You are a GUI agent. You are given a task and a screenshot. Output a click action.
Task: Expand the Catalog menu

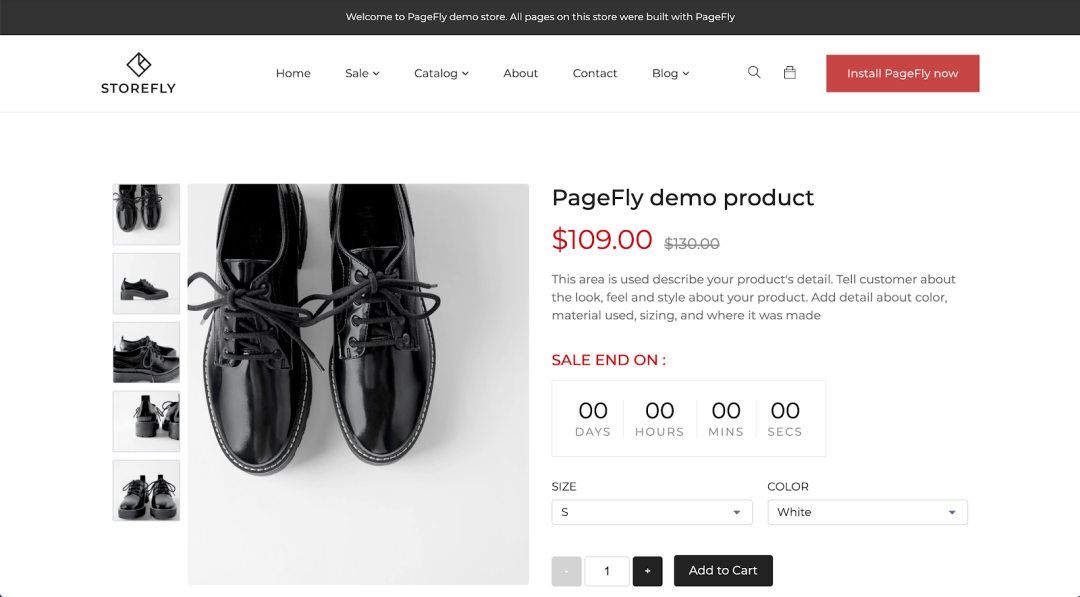point(442,73)
